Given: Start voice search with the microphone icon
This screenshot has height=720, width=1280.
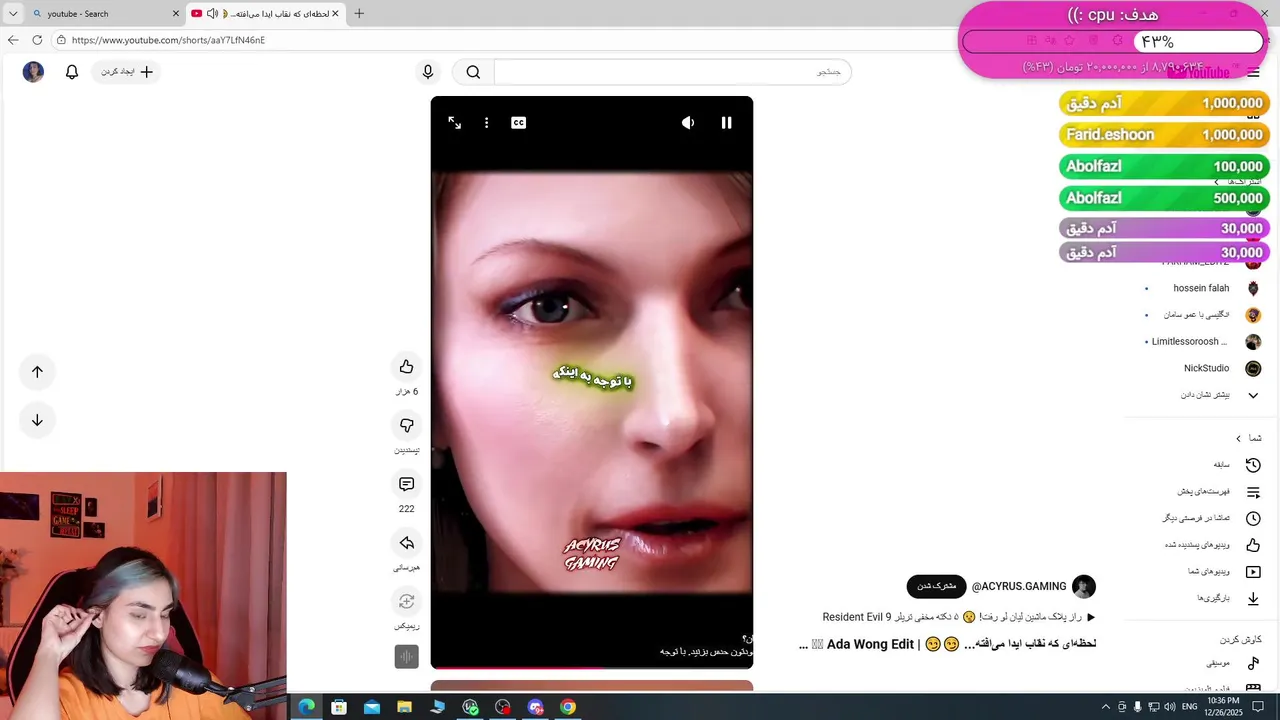Looking at the screenshot, I should [428, 72].
